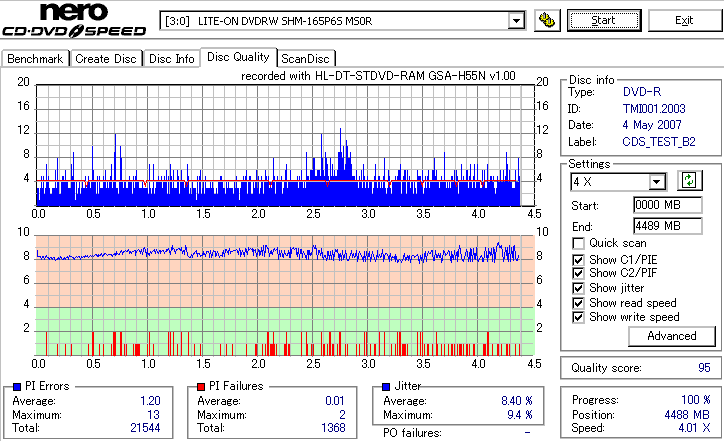The width and height of the screenshot is (724, 441).
Task: Open the 4 X speed dropdown
Action: click(x=656, y=182)
